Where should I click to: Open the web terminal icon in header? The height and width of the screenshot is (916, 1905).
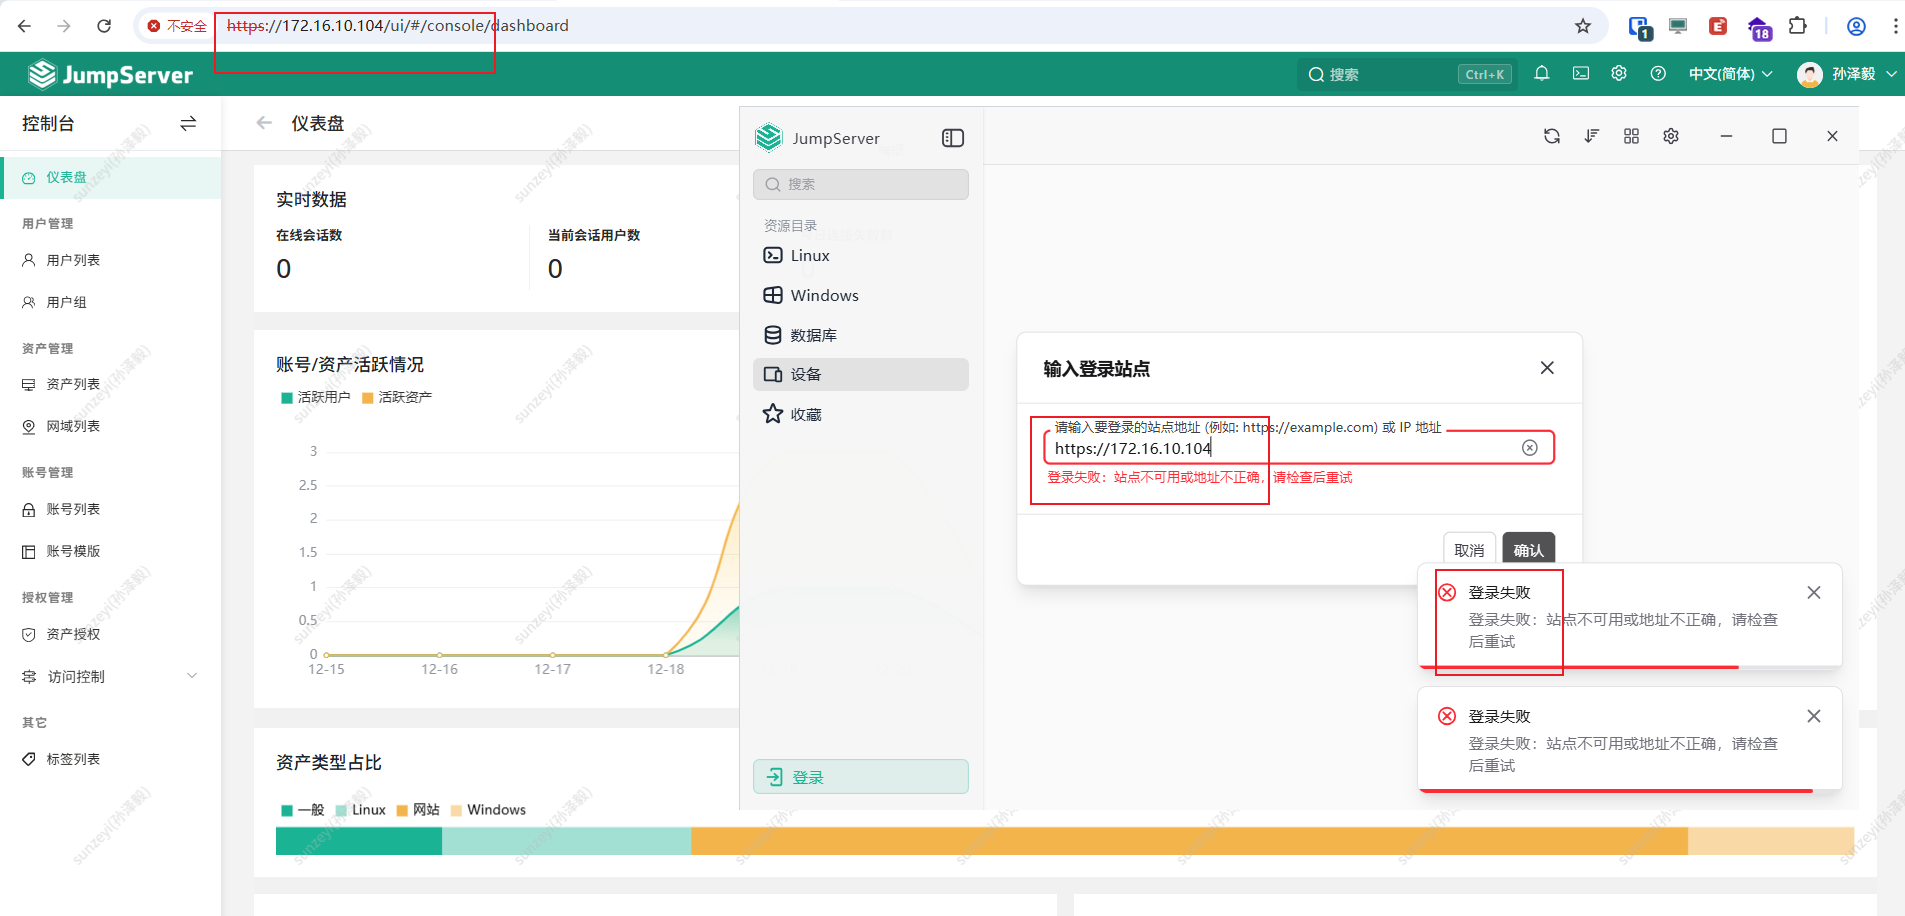coord(1580,73)
